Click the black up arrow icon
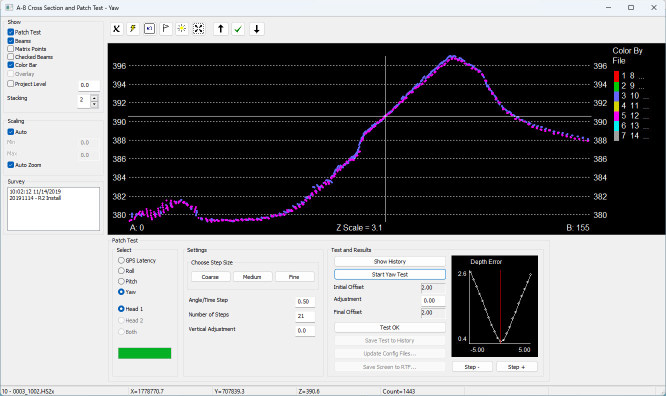Viewport: 666px width, 396px height. [x=221, y=29]
